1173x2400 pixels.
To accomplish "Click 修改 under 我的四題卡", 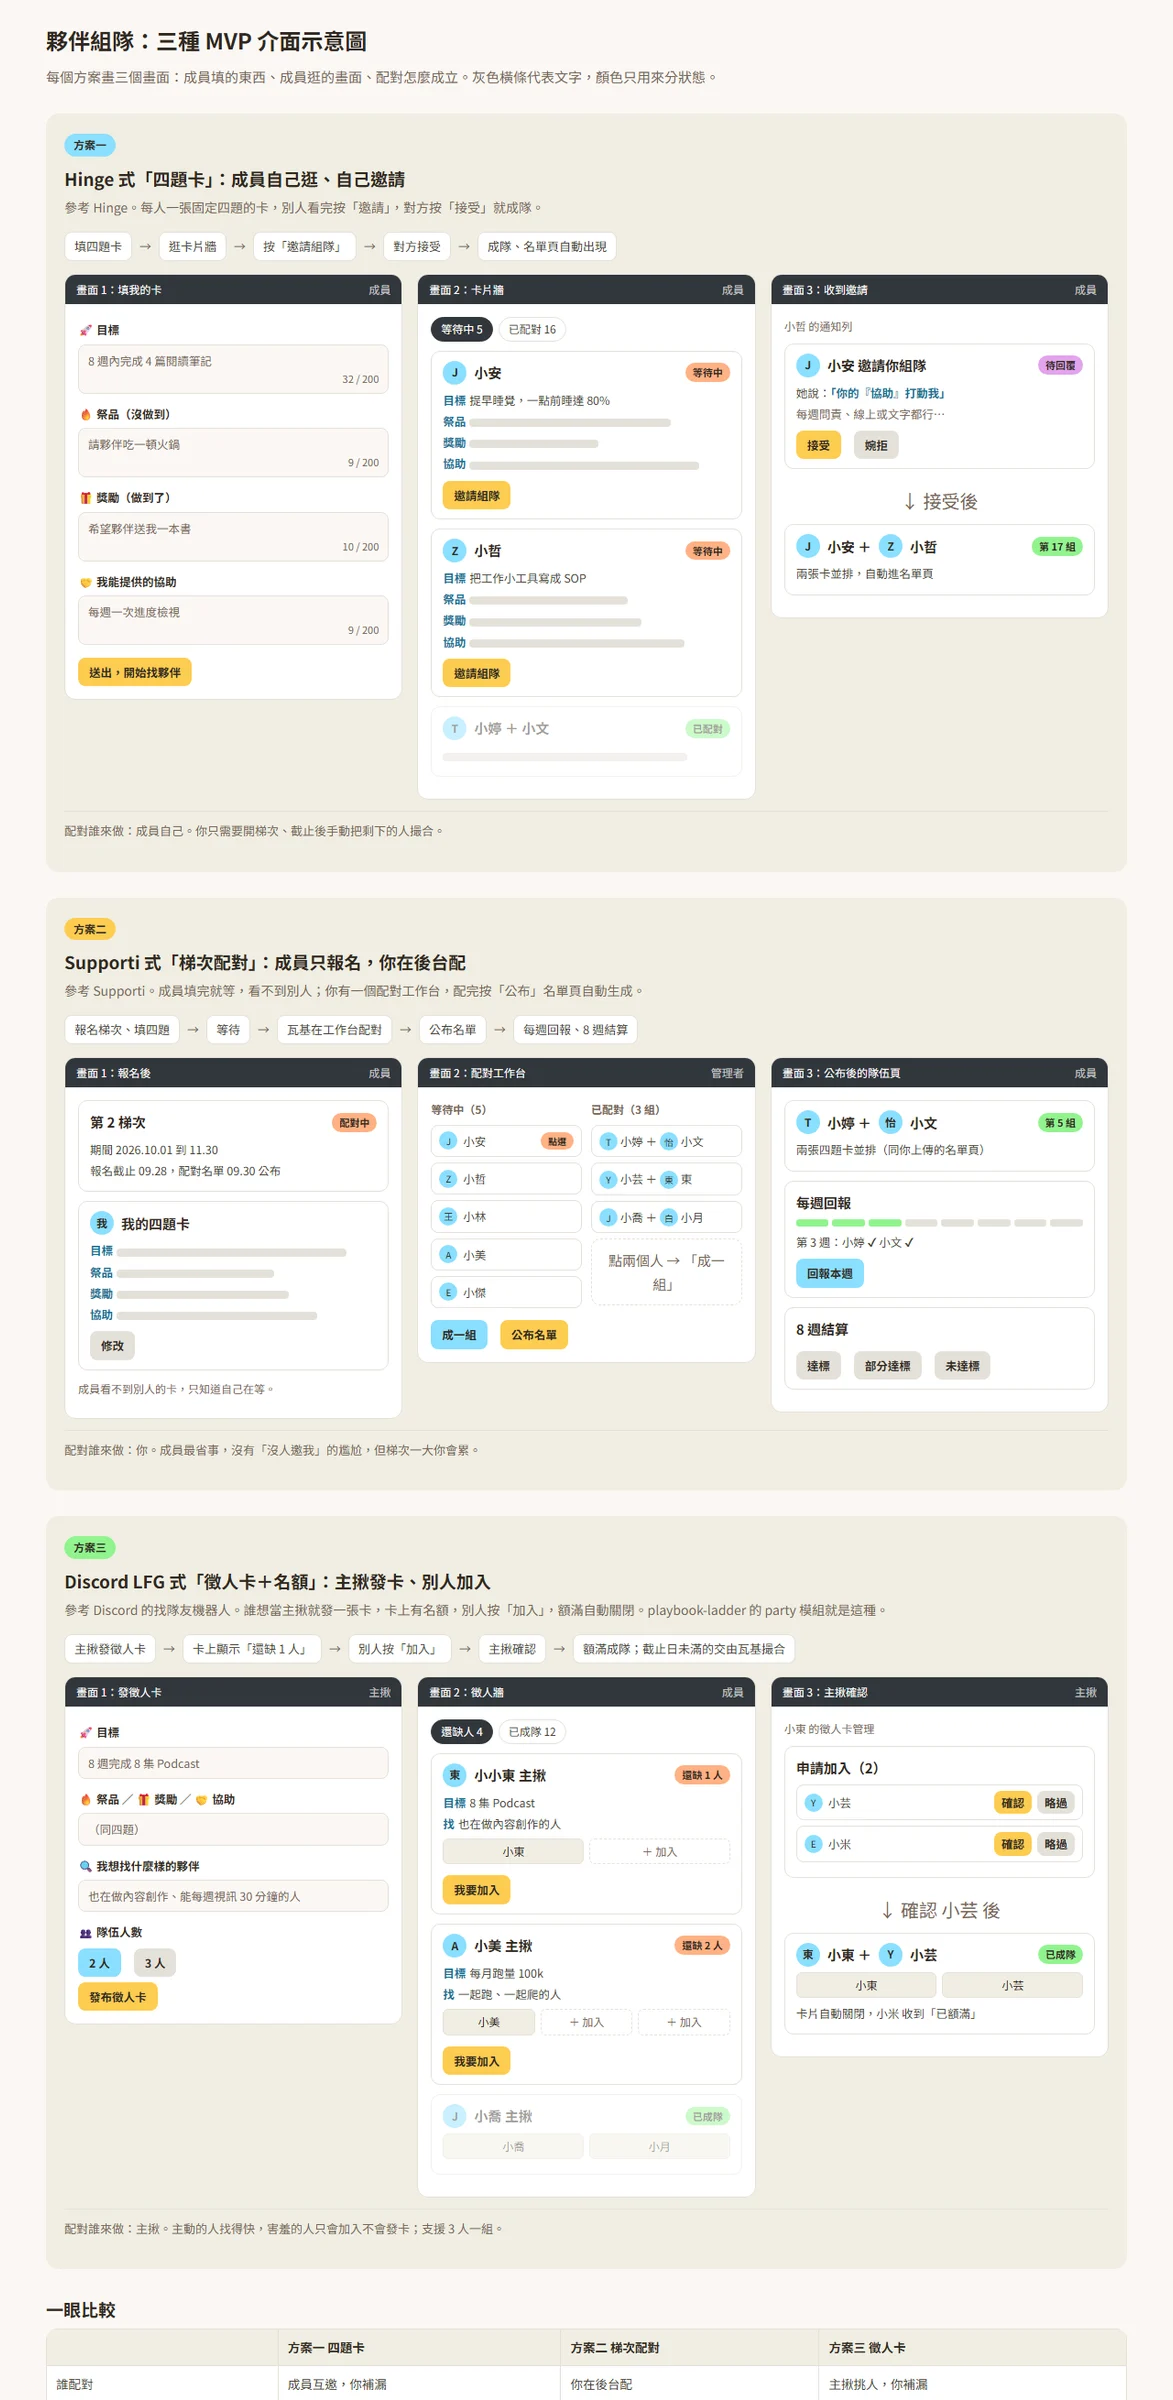I will click(113, 1346).
